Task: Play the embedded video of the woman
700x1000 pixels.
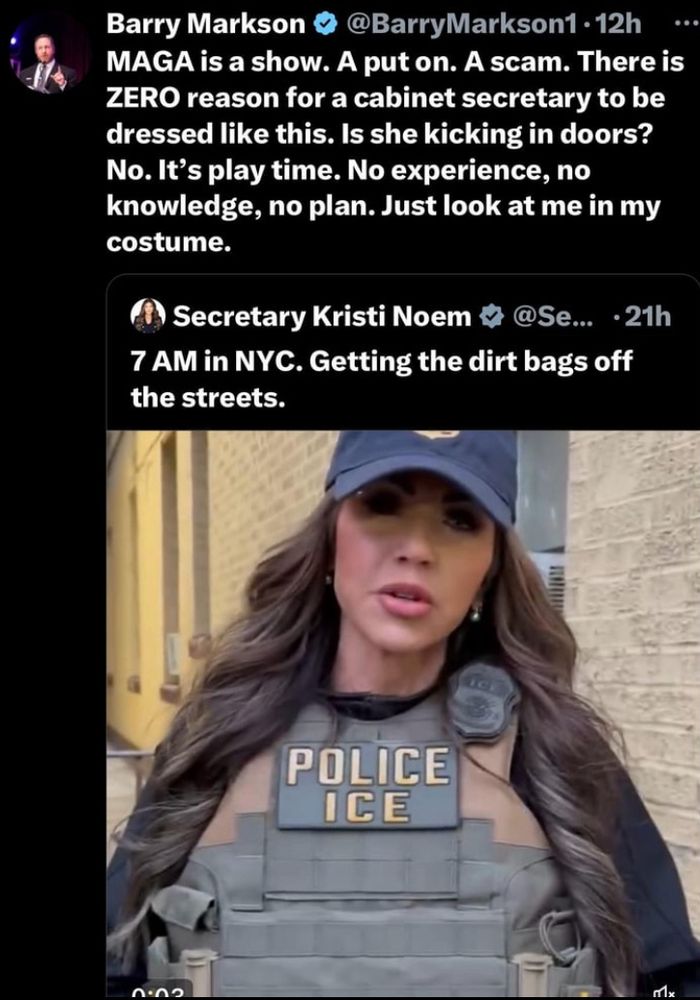Action: pyautogui.click(x=403, y=714)
